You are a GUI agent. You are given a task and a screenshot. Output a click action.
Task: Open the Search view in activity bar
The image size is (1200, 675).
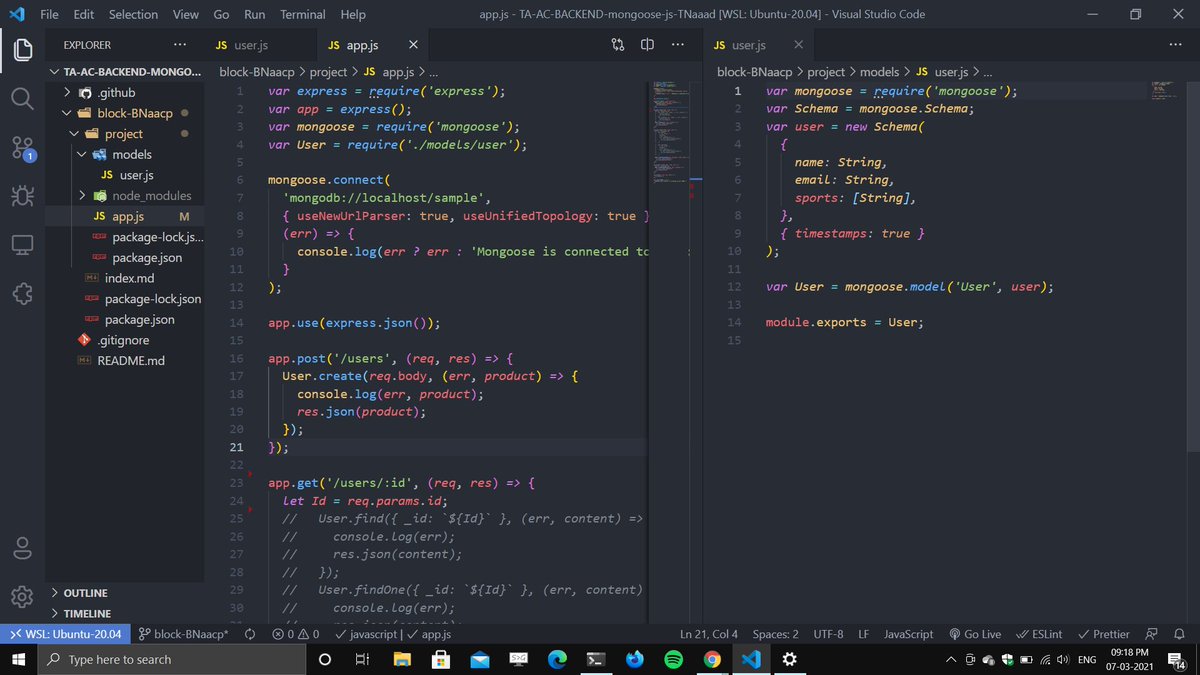(x=22, y=98)
